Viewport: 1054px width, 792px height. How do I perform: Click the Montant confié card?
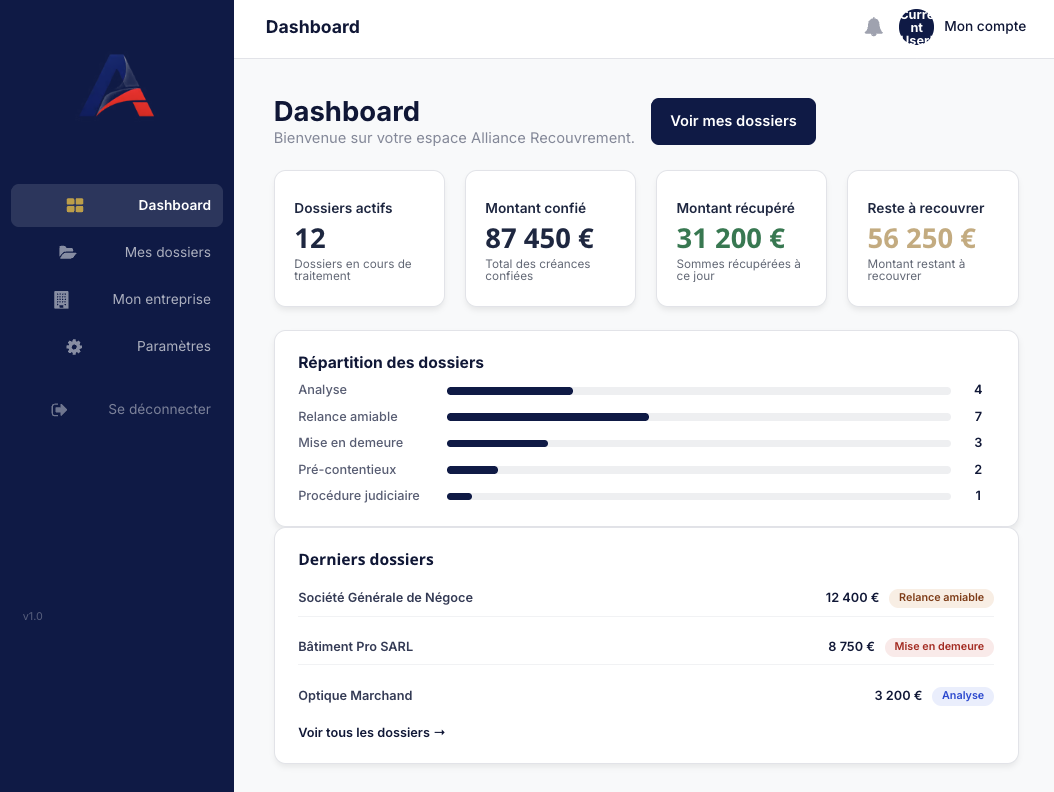tap(551, 239)
